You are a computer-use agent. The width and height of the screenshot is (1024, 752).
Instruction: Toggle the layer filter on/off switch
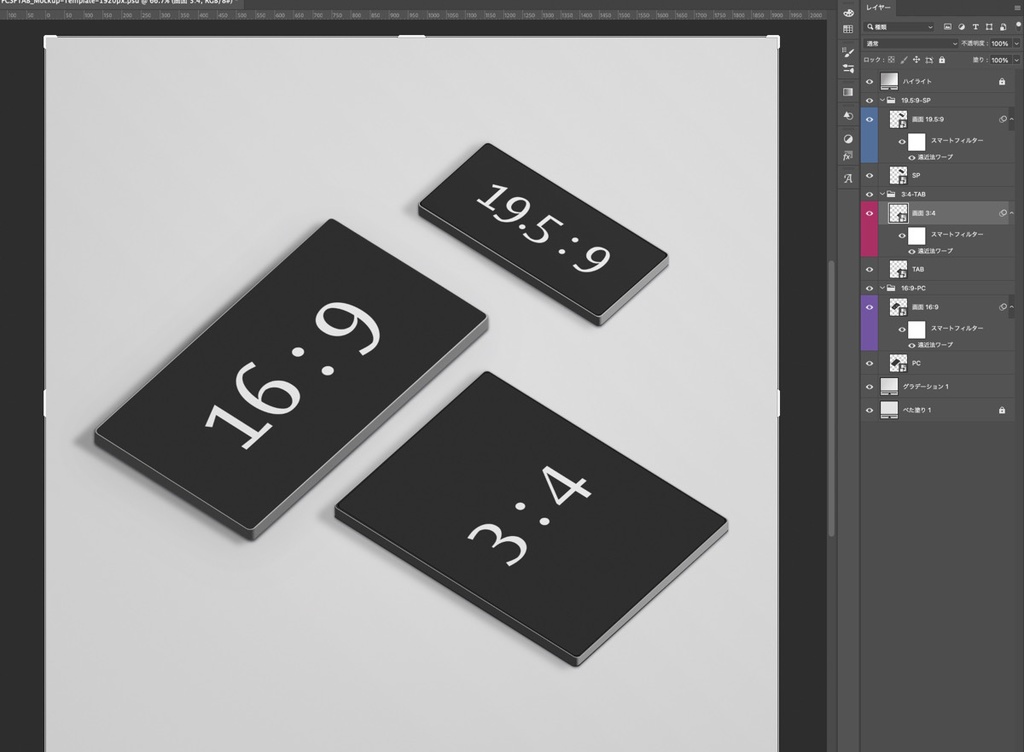[x=1018, y=27]
